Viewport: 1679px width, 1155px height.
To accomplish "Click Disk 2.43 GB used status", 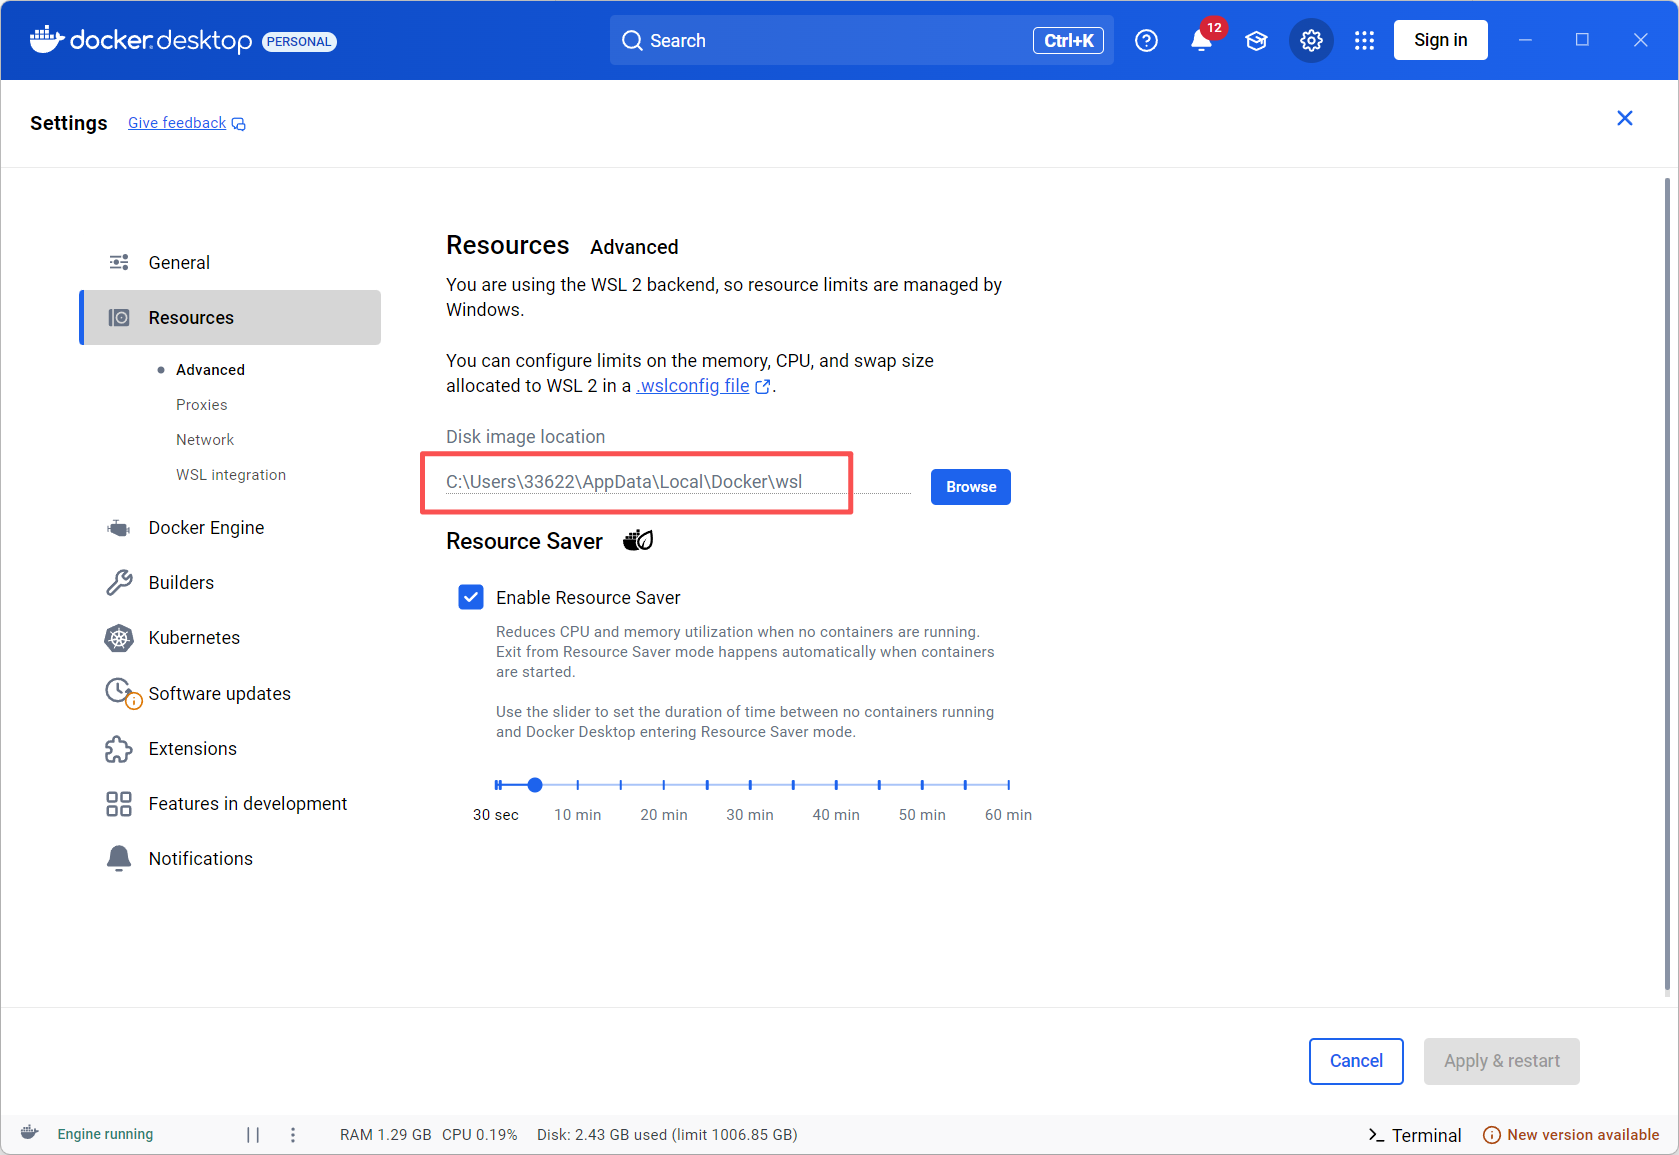I will point(667,1135).
